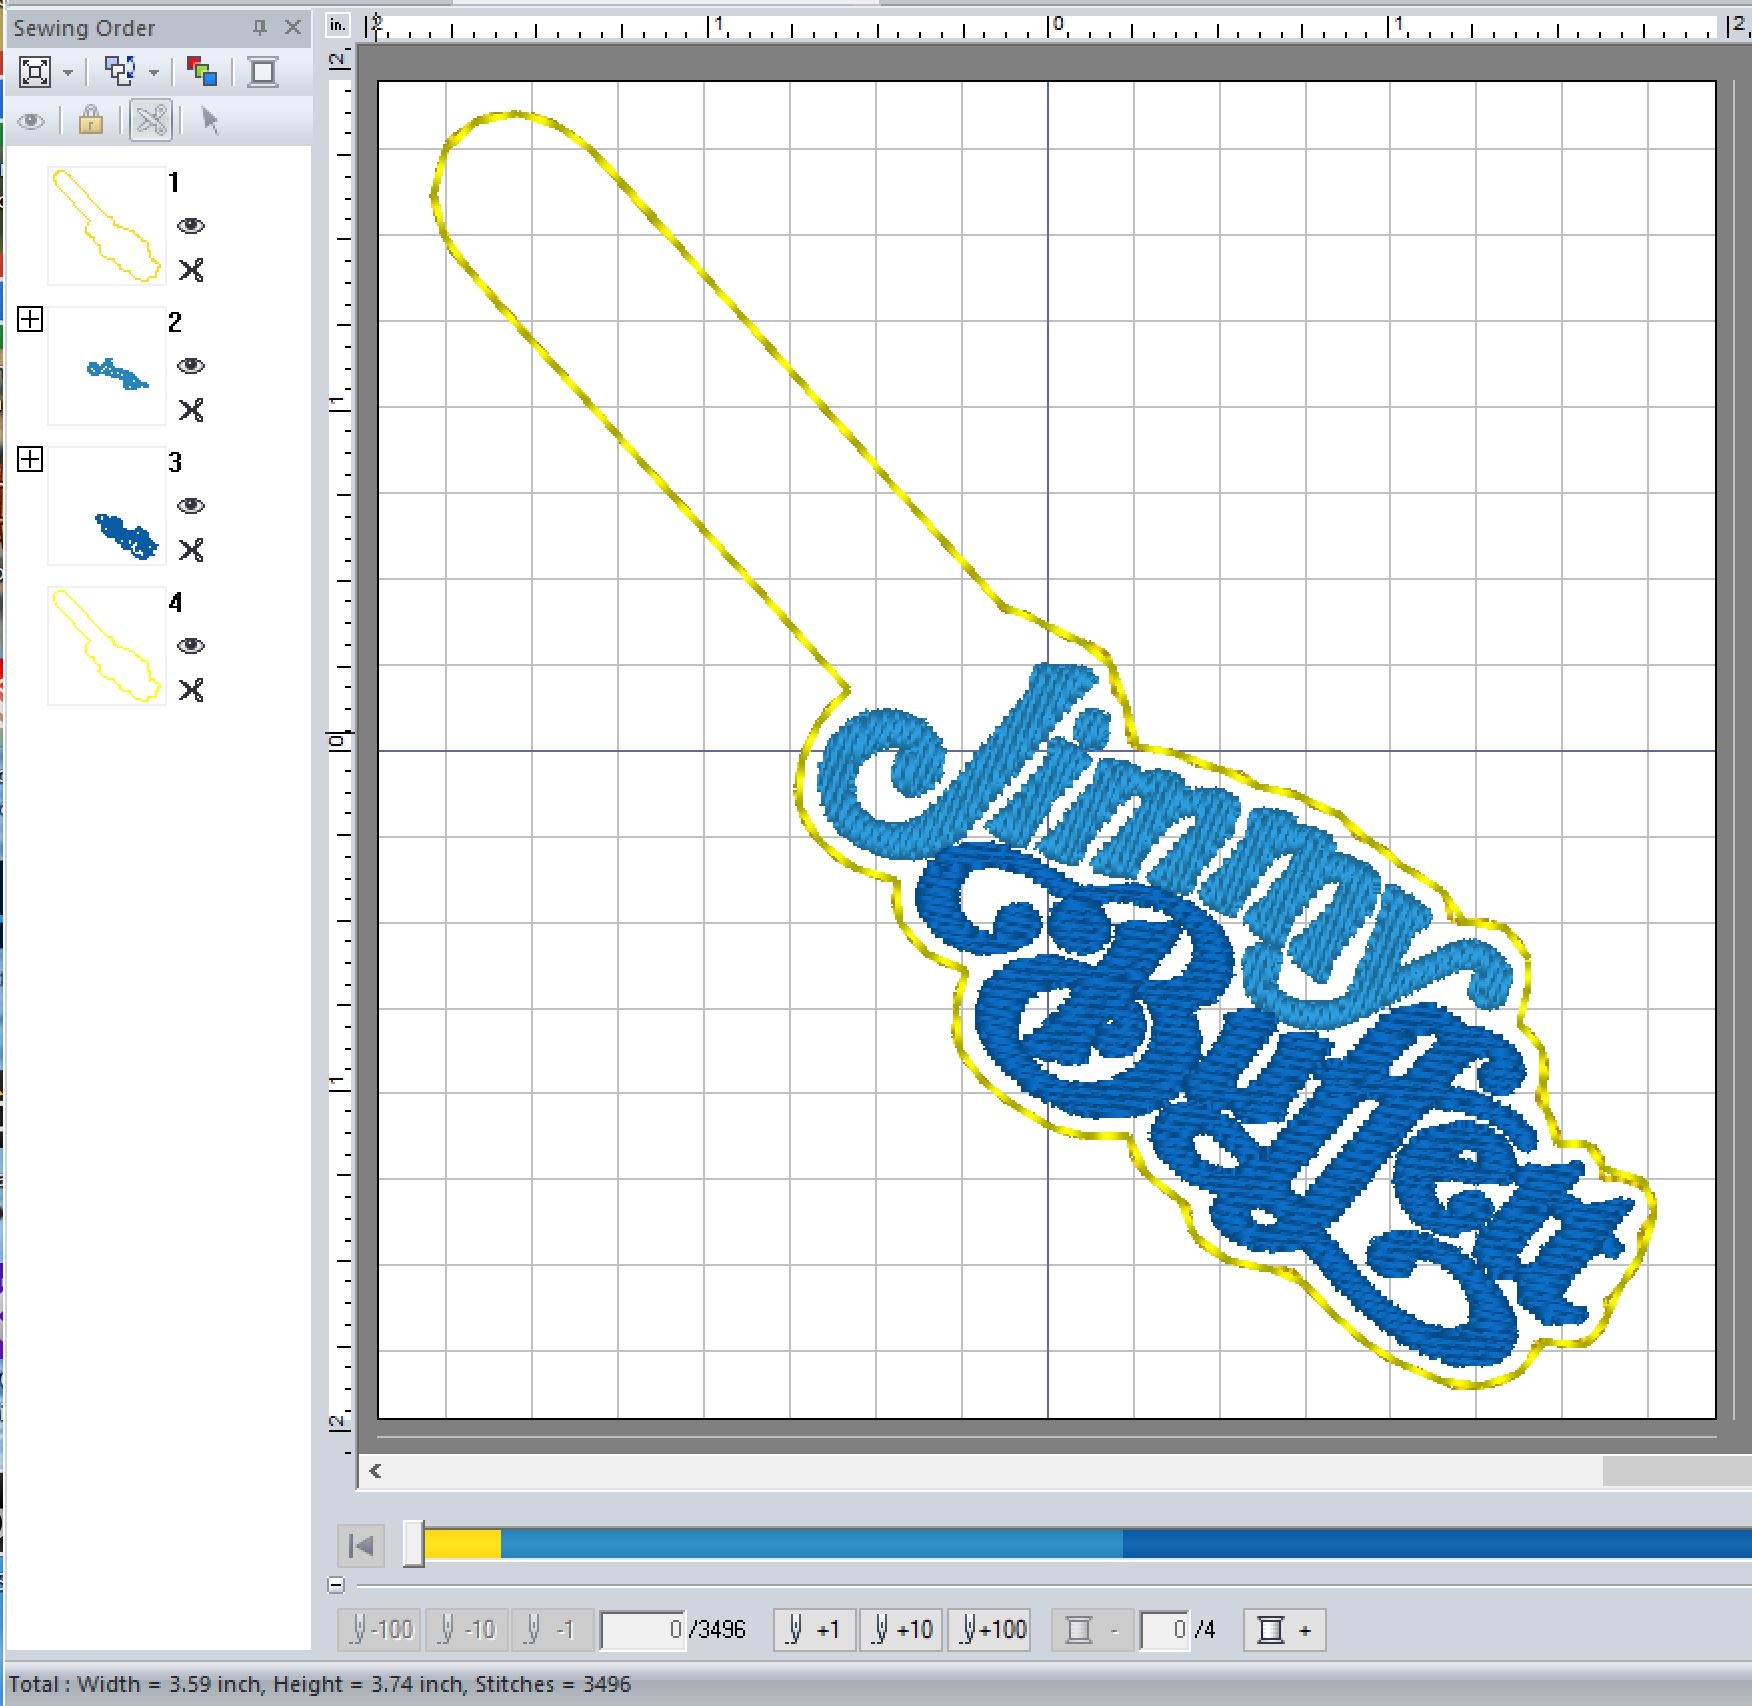Screen dimensions: 1752x1706
Task: Toggle trim scissors for sewing step 4
Action: point(191,690)
